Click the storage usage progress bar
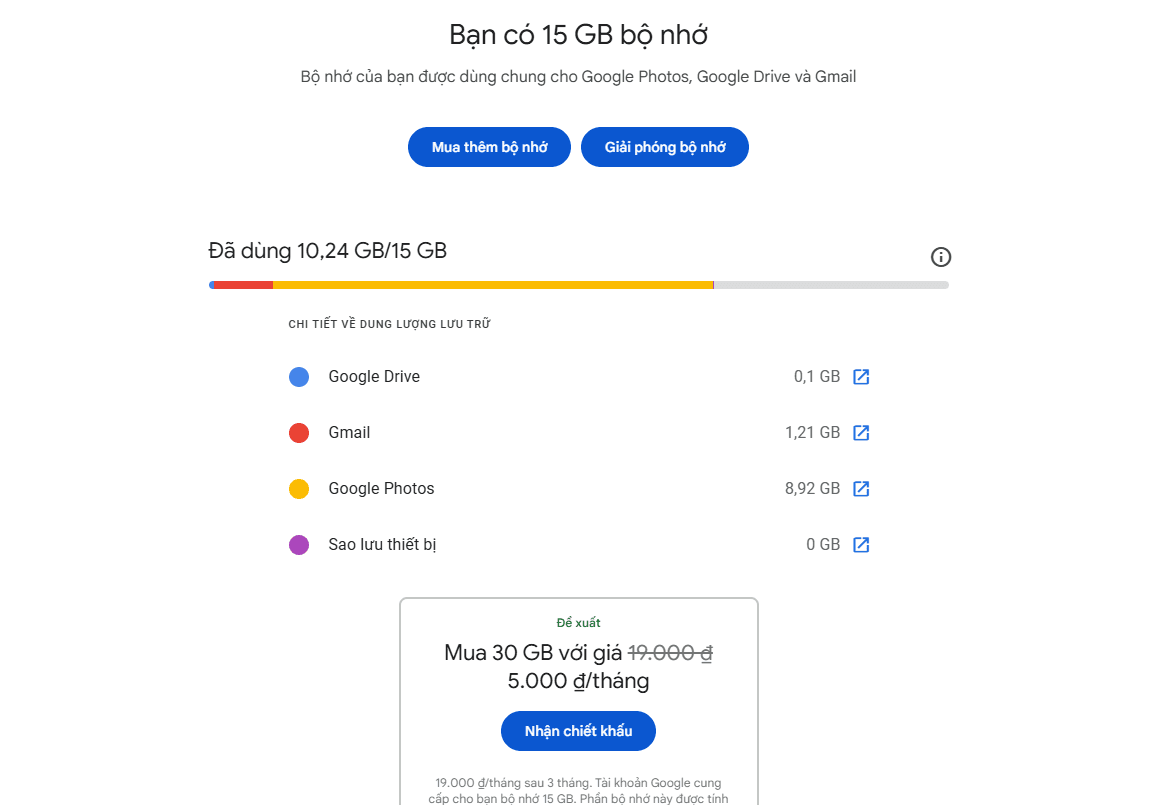Screen dimensions: 1167x805 [x=578, y=284]
